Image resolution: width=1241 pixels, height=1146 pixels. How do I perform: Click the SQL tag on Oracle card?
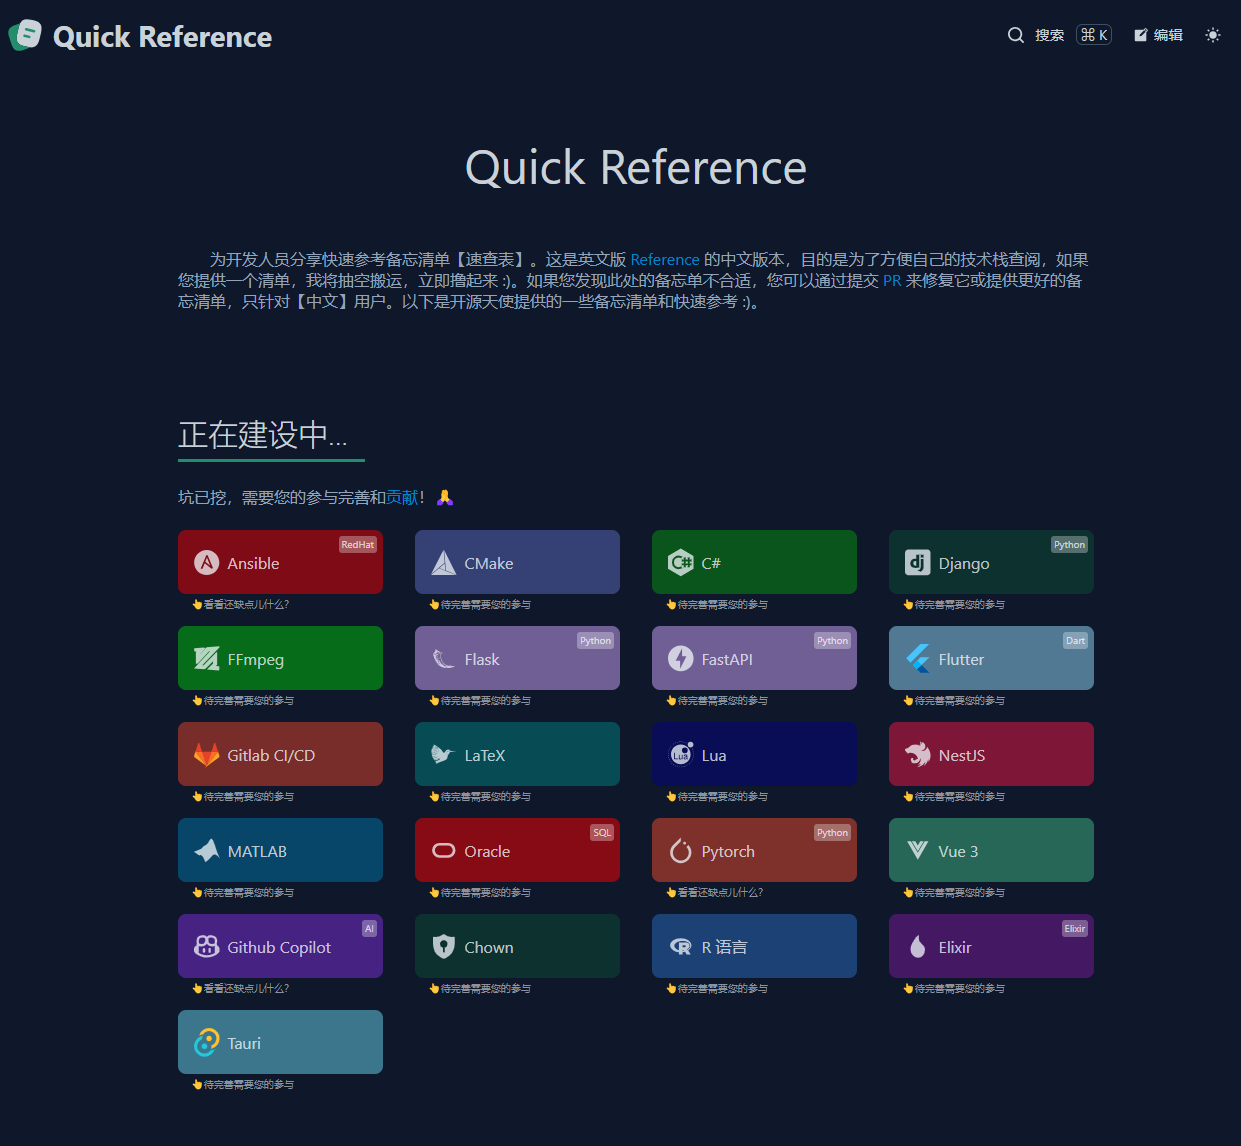[602, 833]
